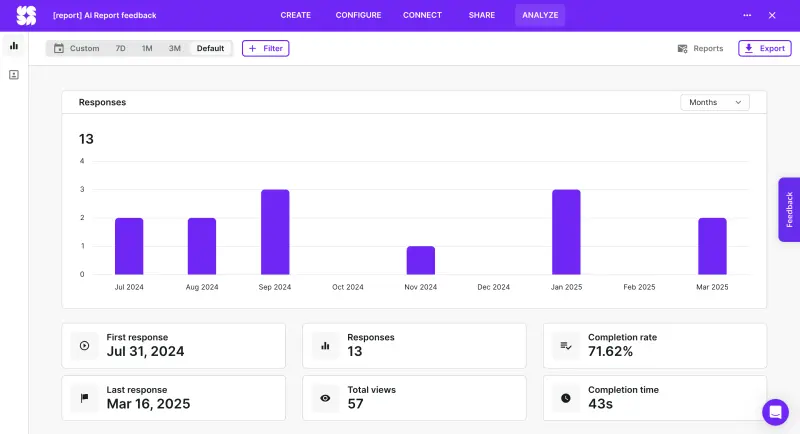800x434 pixels.
Task: Select the 1M time range
Action: (x=147, y=48)
